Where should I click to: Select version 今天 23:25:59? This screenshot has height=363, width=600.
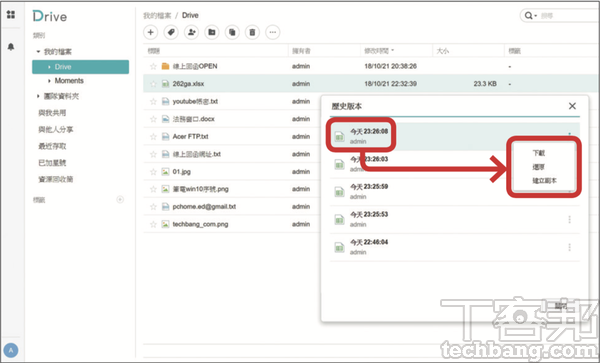click(455, 192)
